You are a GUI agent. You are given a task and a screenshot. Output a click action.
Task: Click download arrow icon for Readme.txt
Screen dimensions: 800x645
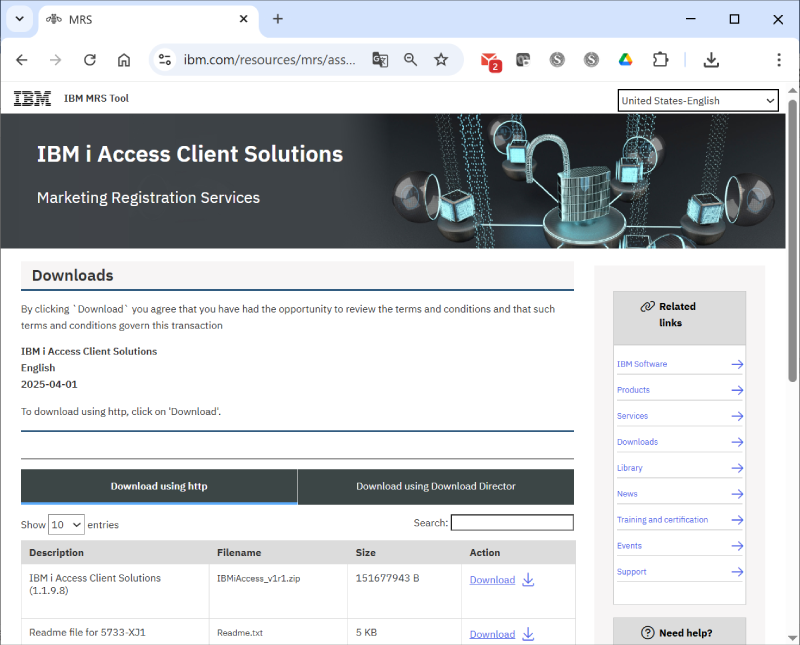528,634
